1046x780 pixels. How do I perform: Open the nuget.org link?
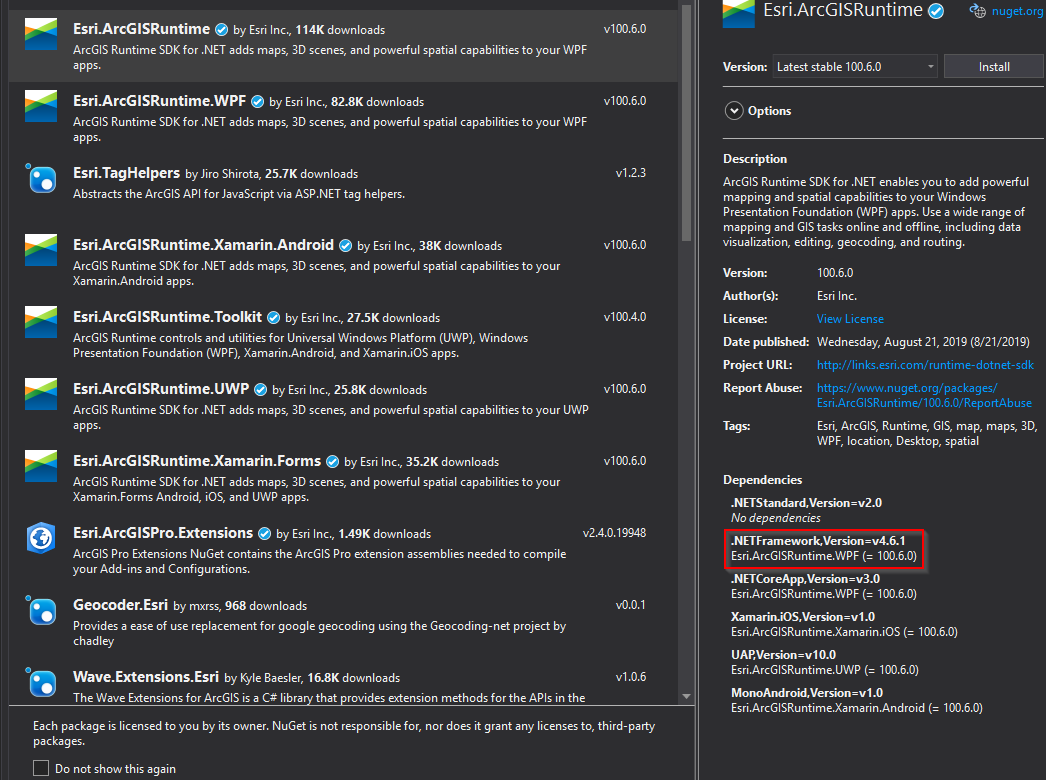pos(1017,11)
